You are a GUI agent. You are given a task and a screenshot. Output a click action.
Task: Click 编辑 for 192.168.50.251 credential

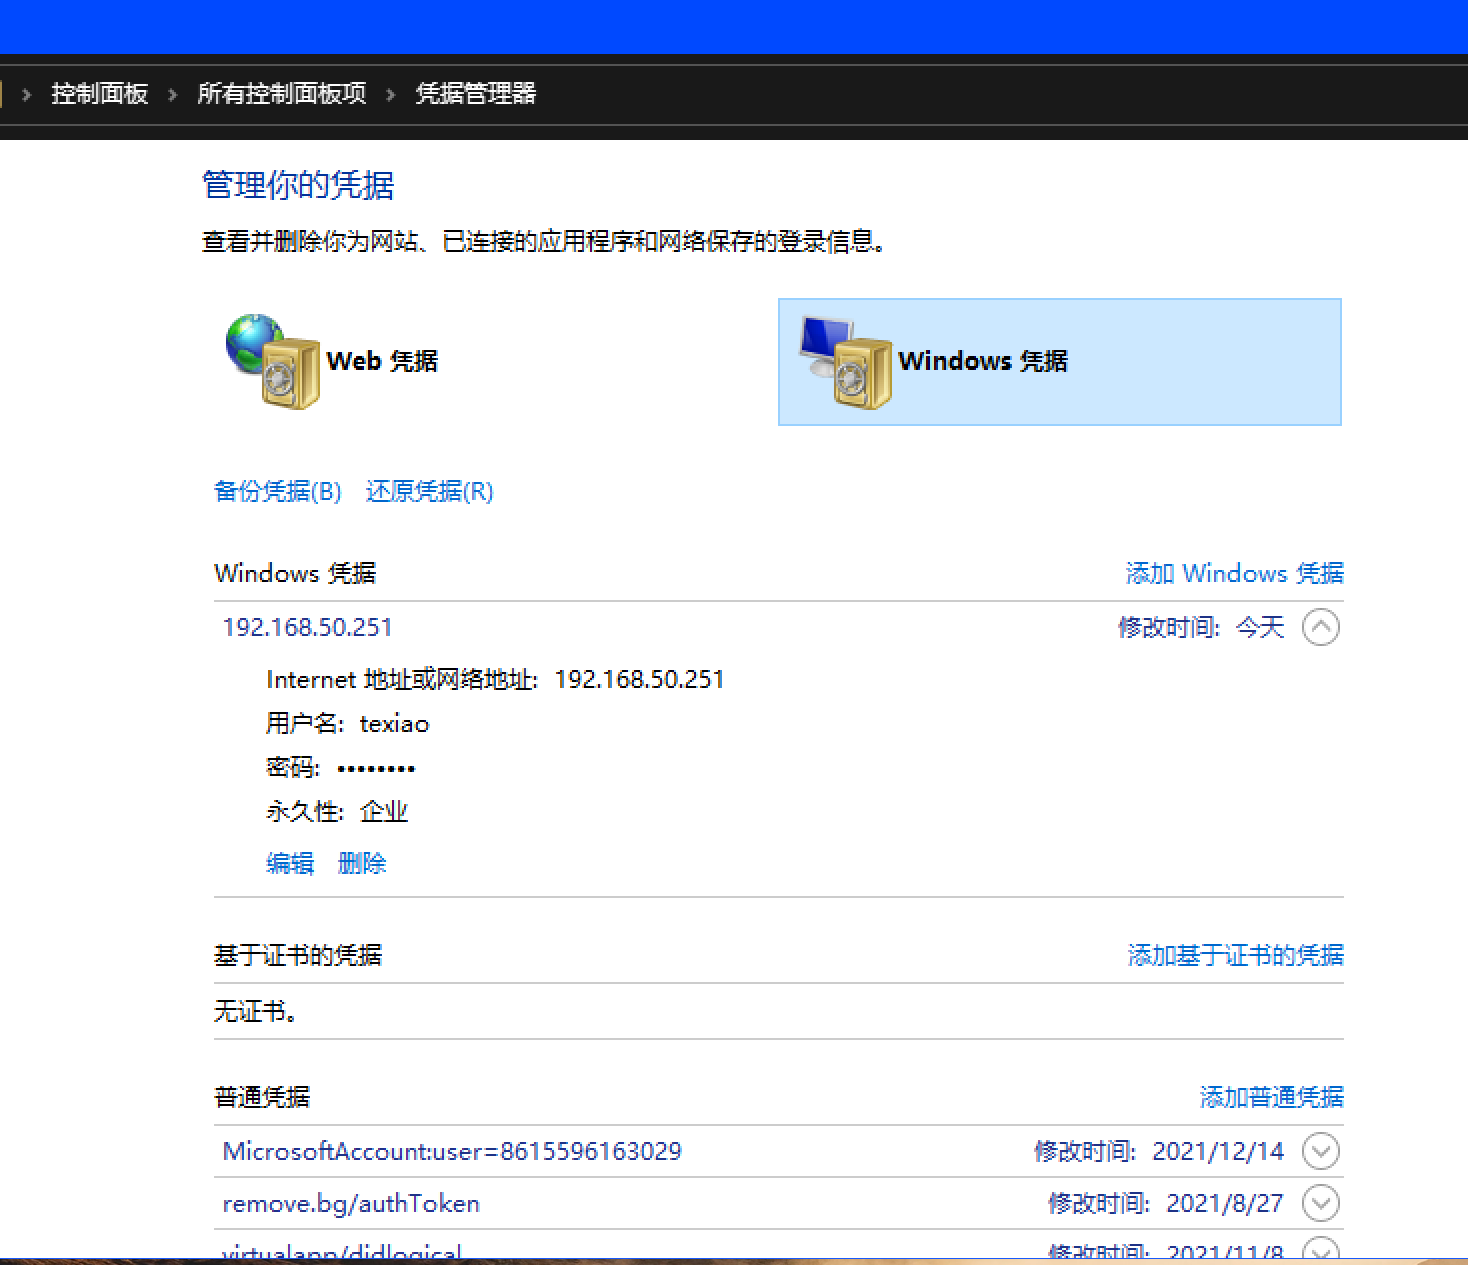pos(290,863)
